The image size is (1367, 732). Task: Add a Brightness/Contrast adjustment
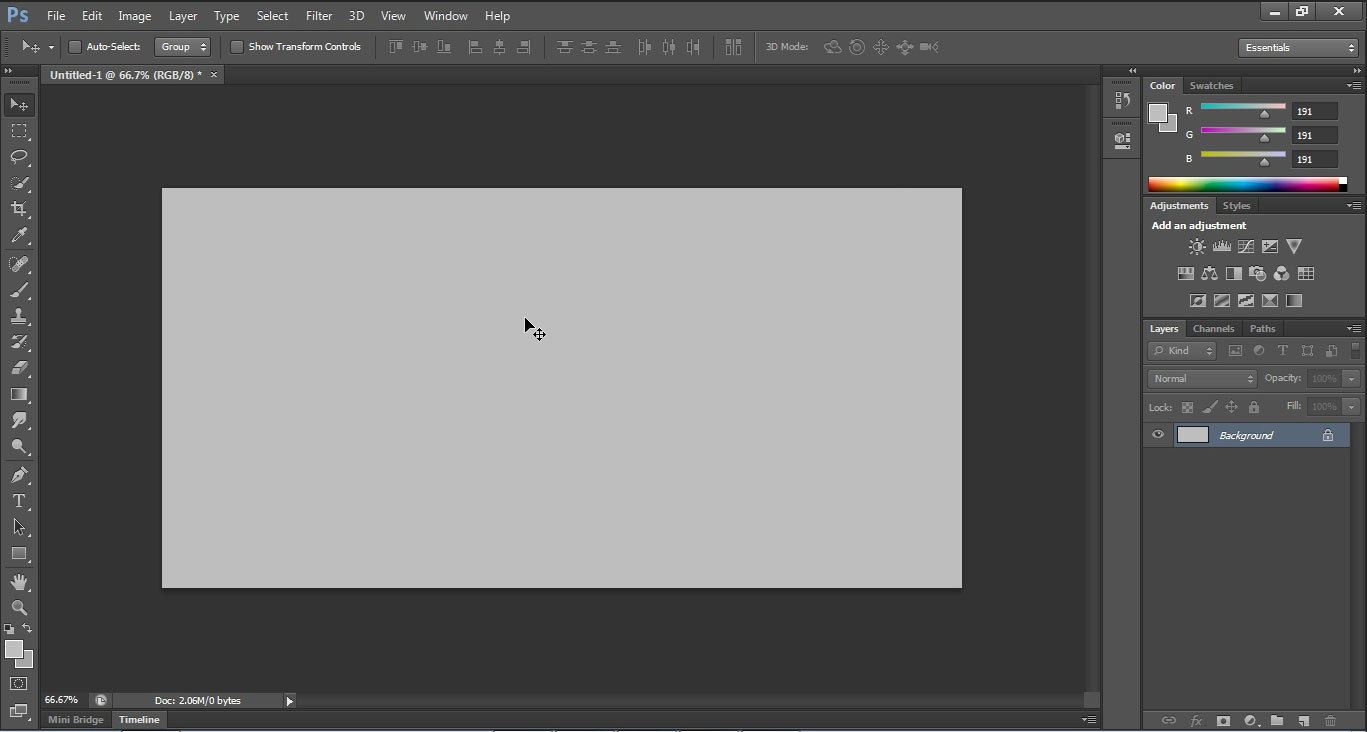pos(1197,246)
